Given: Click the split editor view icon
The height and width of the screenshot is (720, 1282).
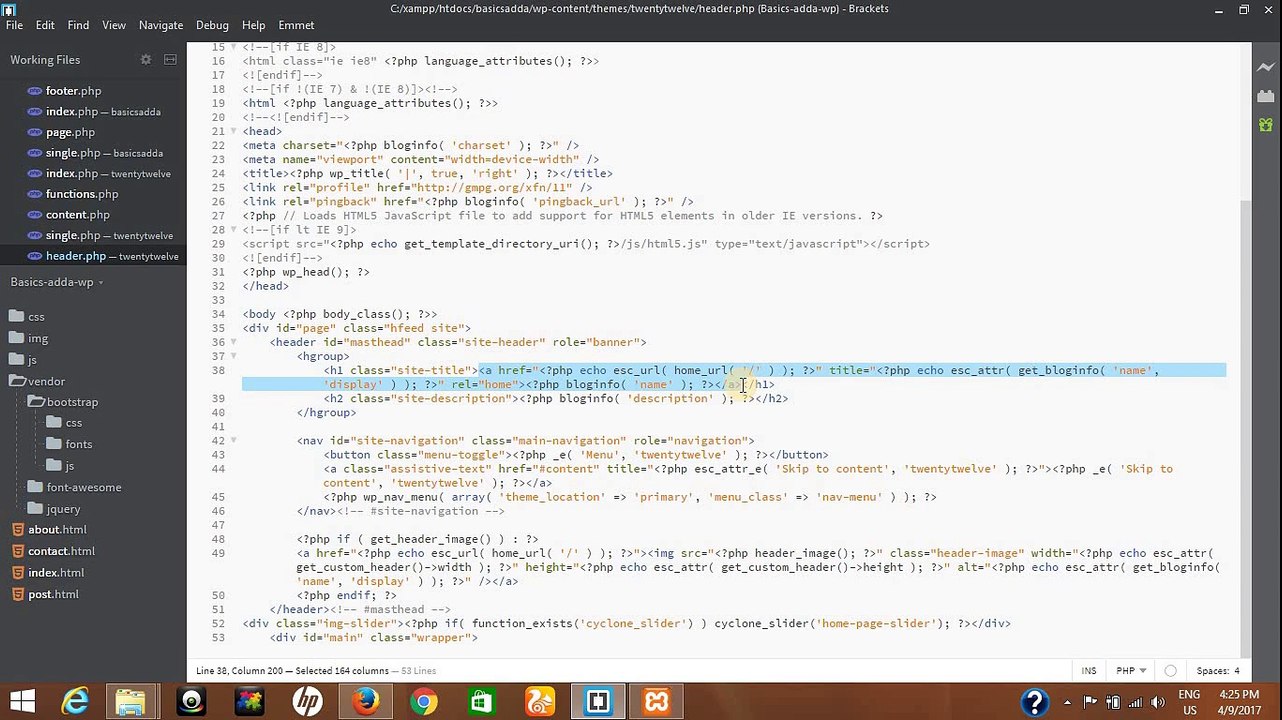Looking at the screenshot, I should point(170,60).
